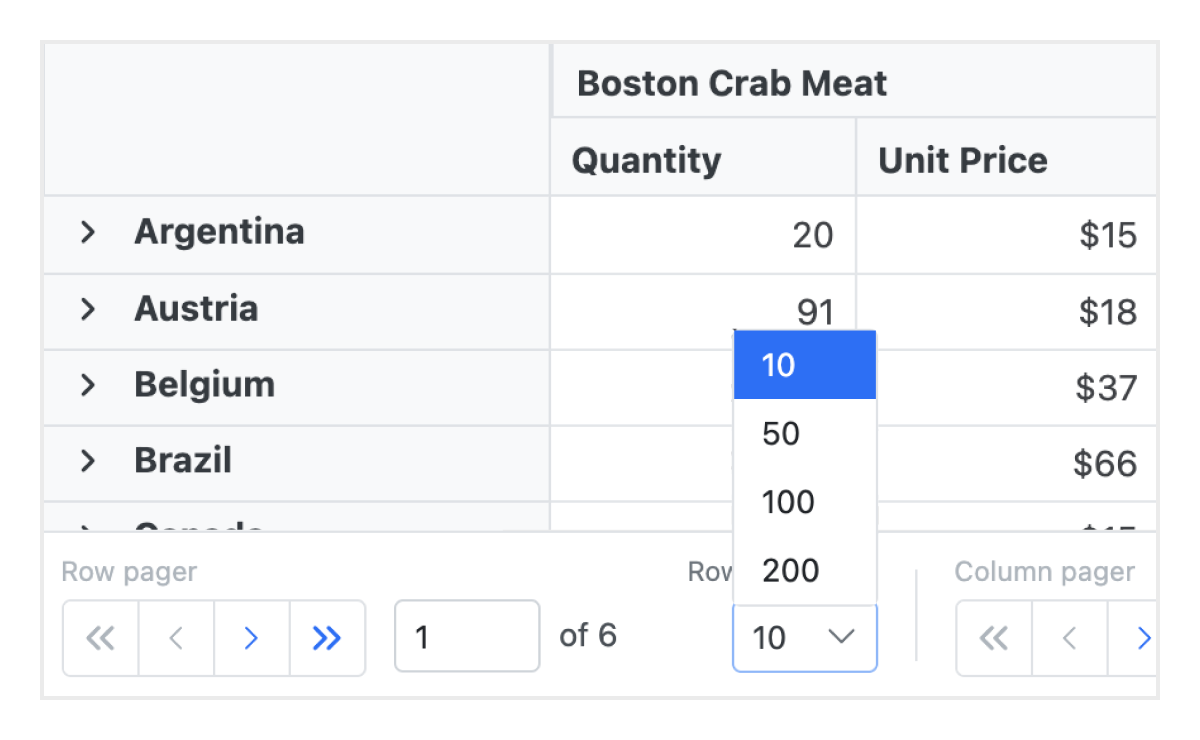Go to first page in row pager
The height and width of the screenshot is (740, 1200).
(100, 638)
